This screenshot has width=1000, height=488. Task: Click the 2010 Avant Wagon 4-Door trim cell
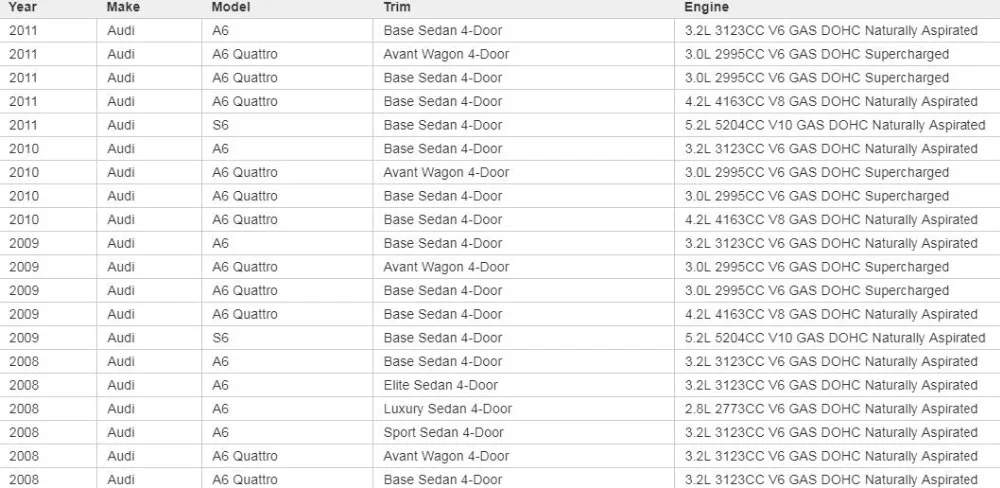coord(523,172)
